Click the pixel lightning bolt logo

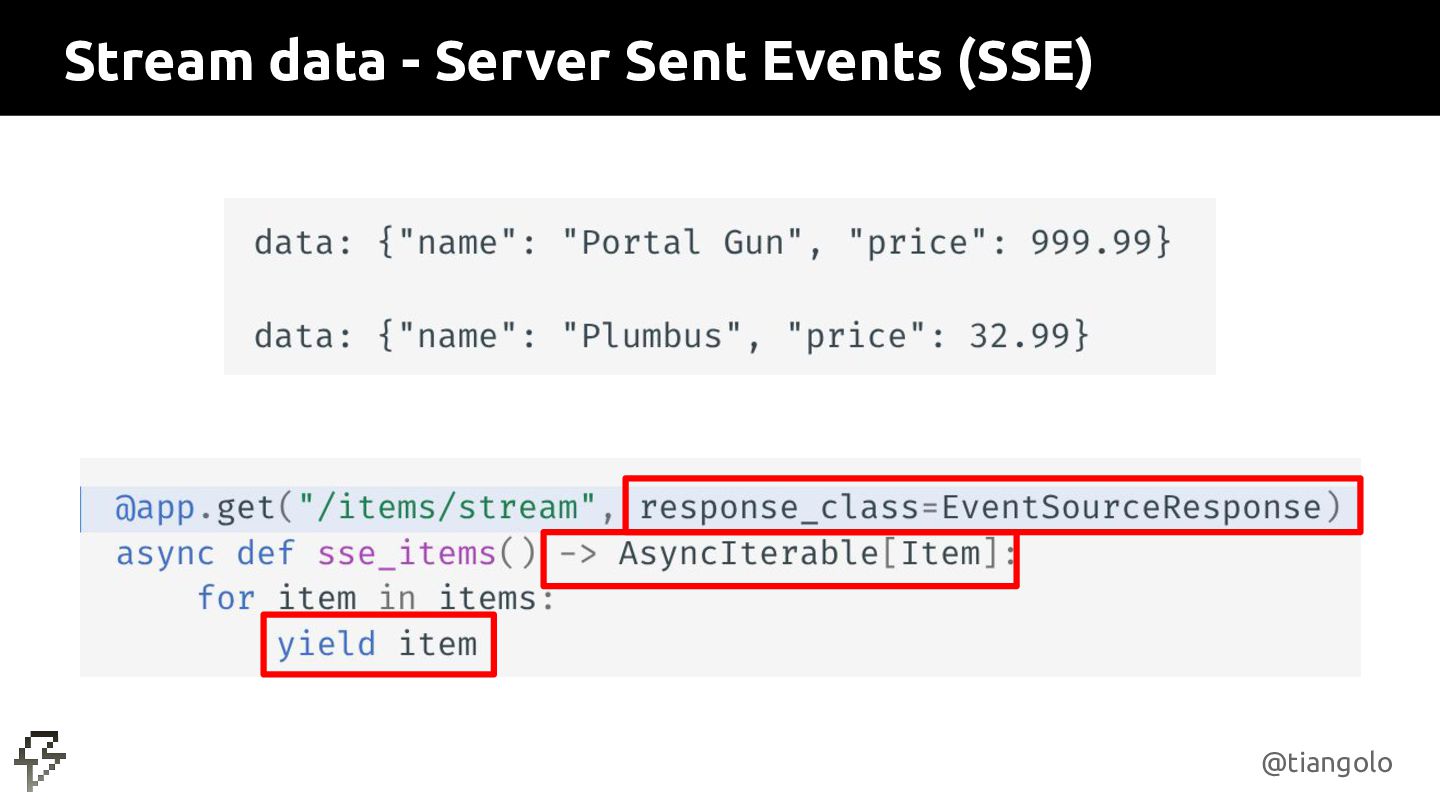click(40, 761)
